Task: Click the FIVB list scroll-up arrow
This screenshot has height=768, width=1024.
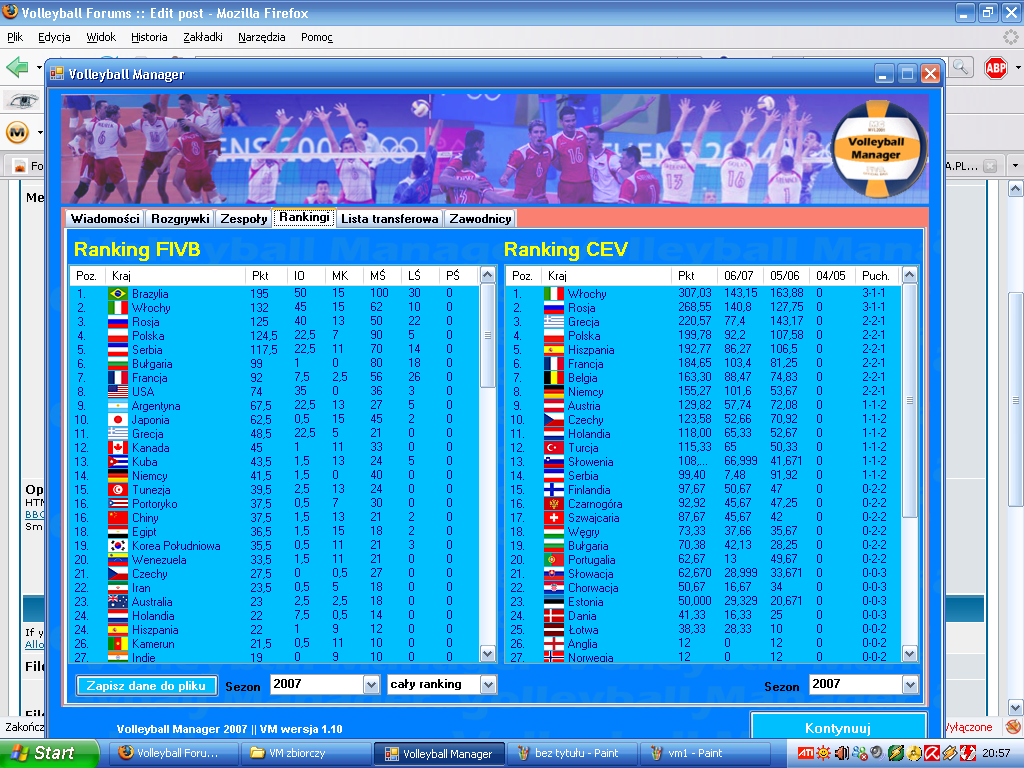Action: (488, 275)
